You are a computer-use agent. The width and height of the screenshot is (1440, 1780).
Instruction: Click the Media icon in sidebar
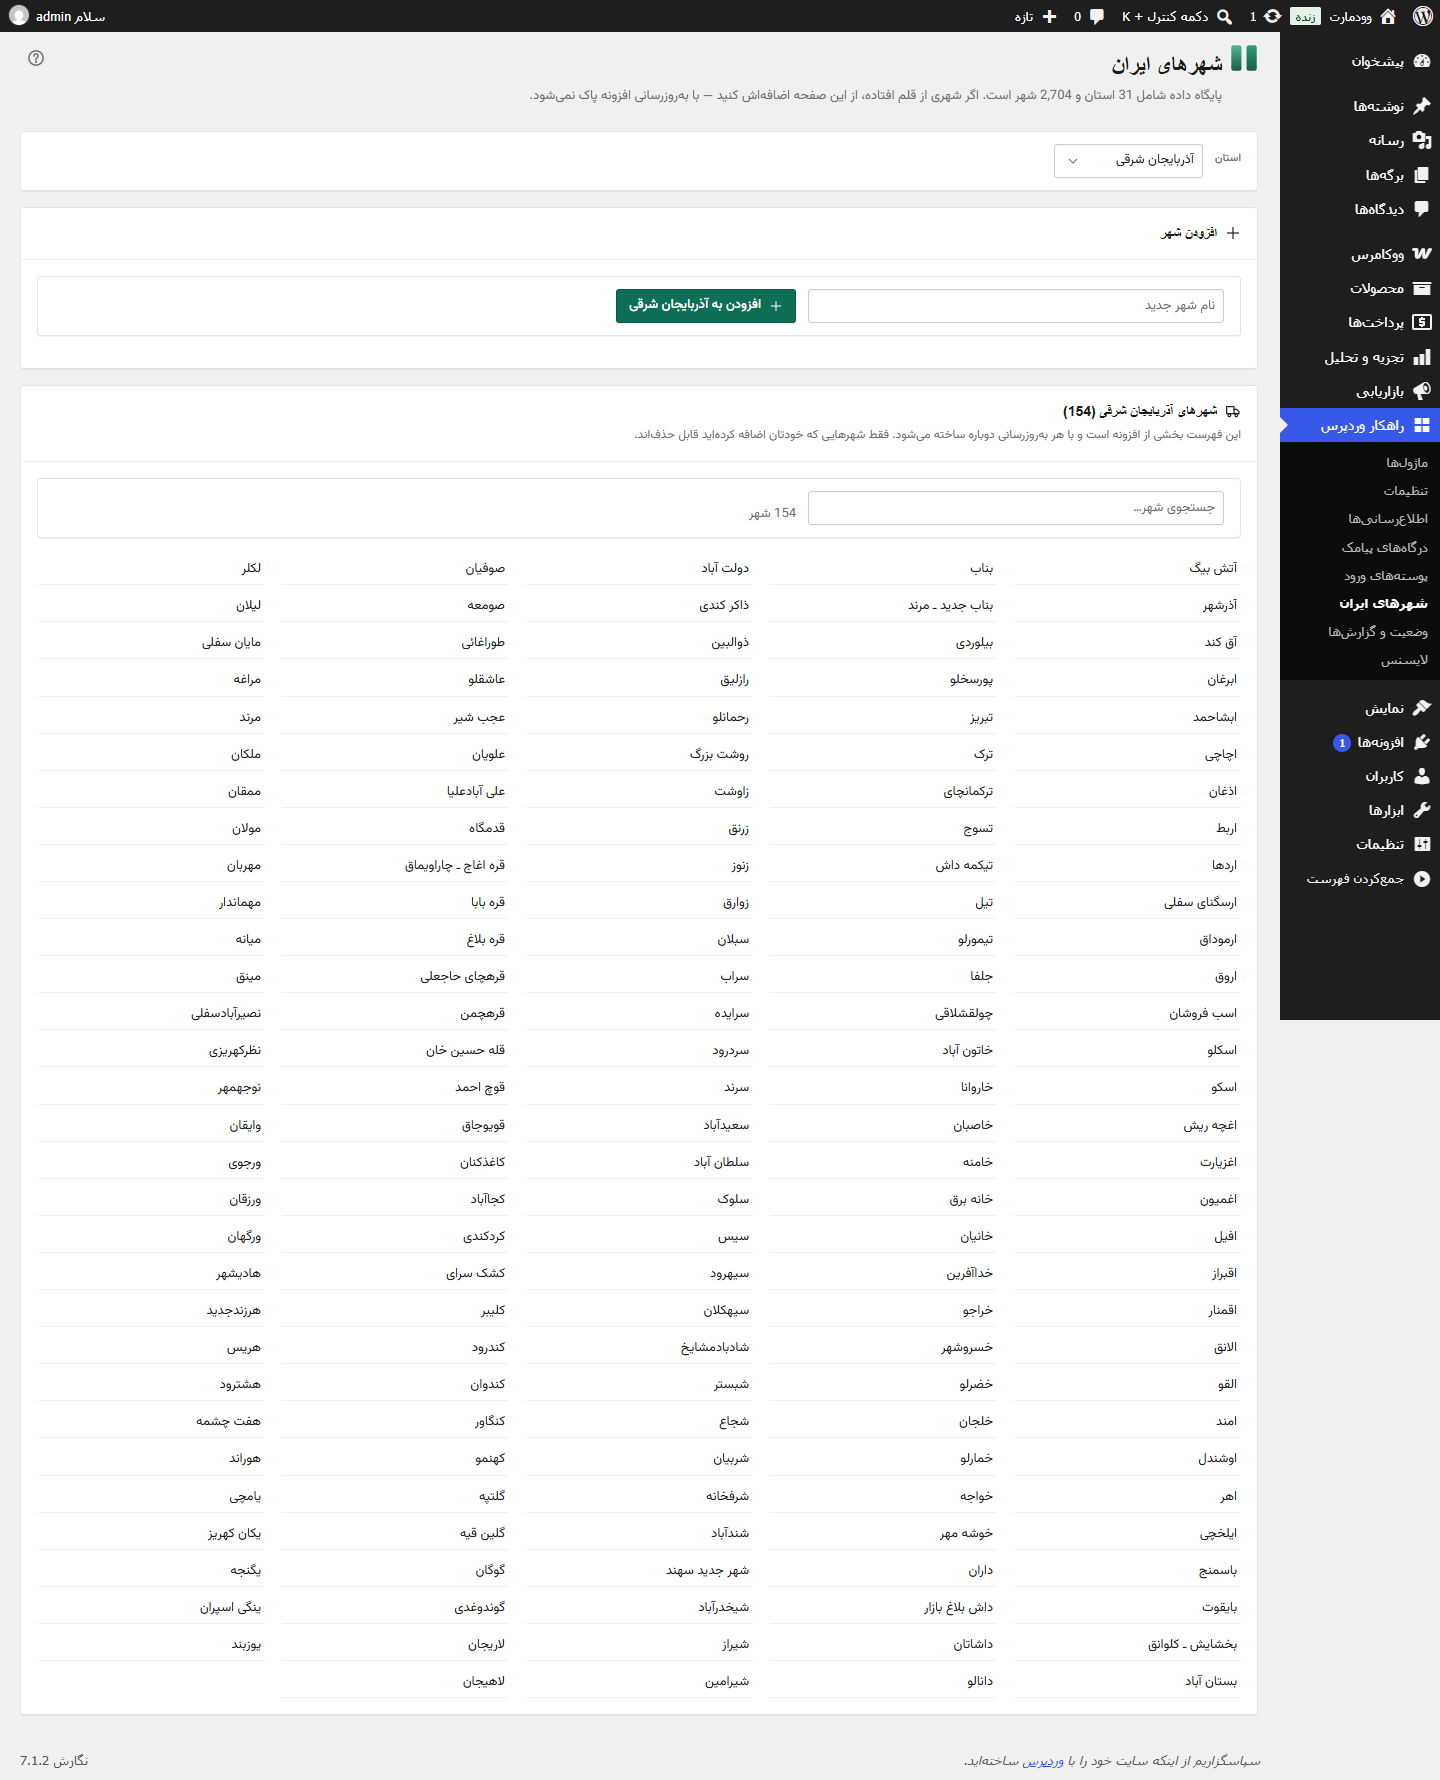(x=1422, y=140)
